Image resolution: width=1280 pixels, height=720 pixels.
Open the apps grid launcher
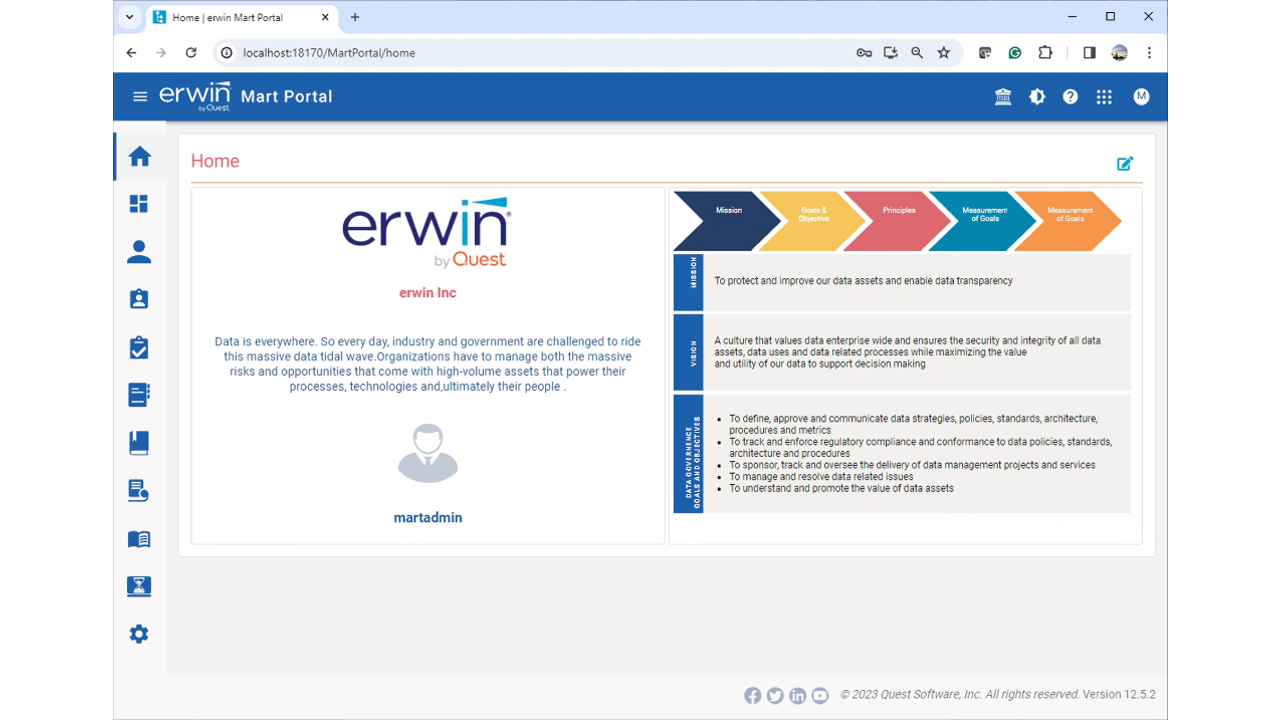(1104, 97)
